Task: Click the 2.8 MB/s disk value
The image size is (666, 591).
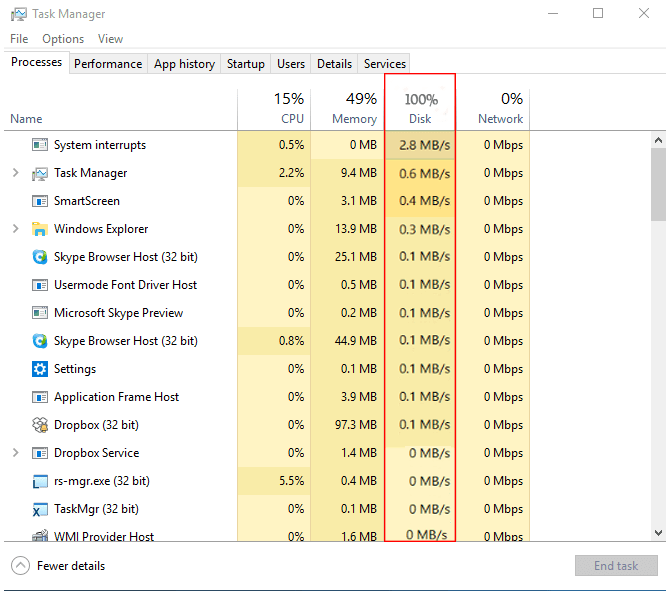Action: [x=424, y=145]
